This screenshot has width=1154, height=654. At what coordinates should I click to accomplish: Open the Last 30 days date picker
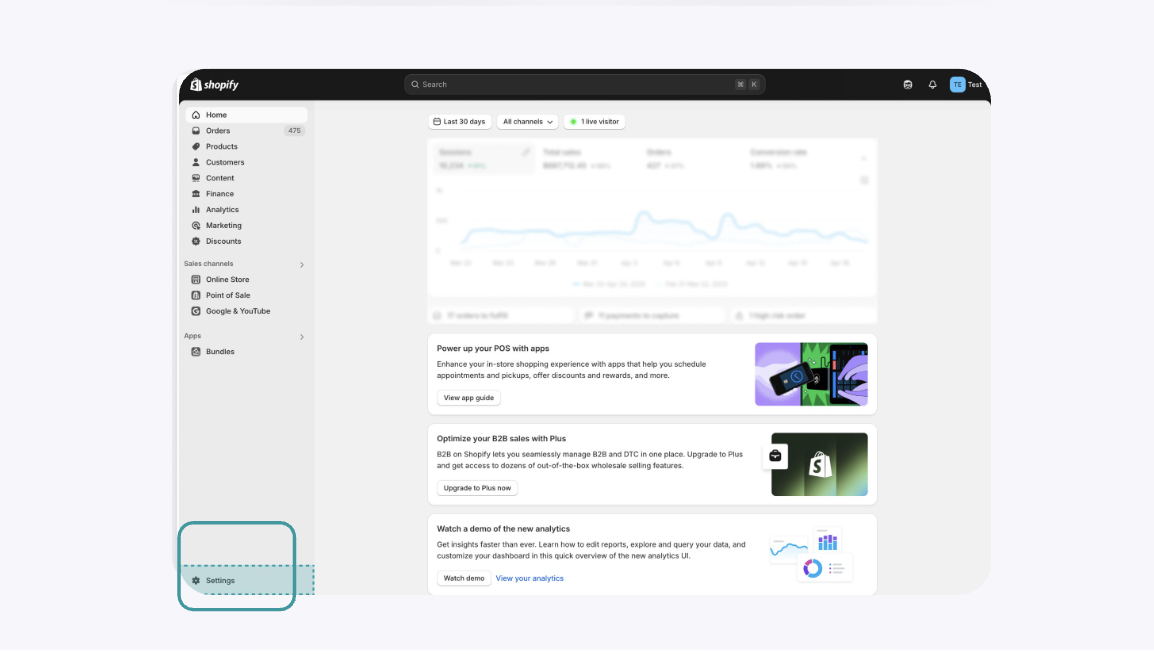pos(459,122)
